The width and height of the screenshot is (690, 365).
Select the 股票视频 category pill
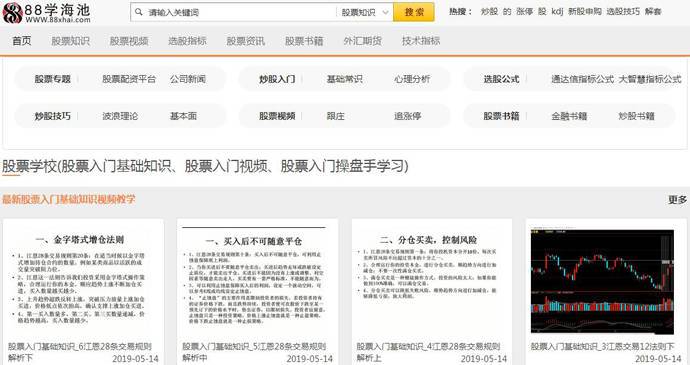277,116
